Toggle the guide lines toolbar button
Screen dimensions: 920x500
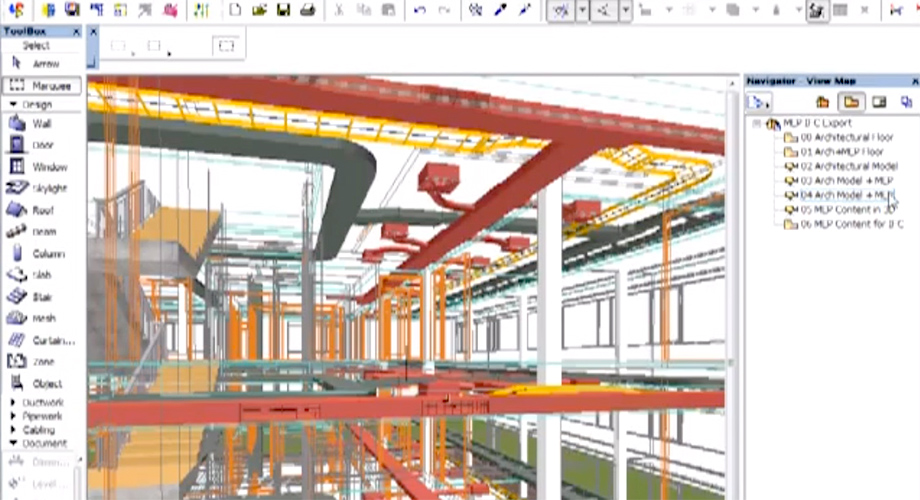pos(560,11)
